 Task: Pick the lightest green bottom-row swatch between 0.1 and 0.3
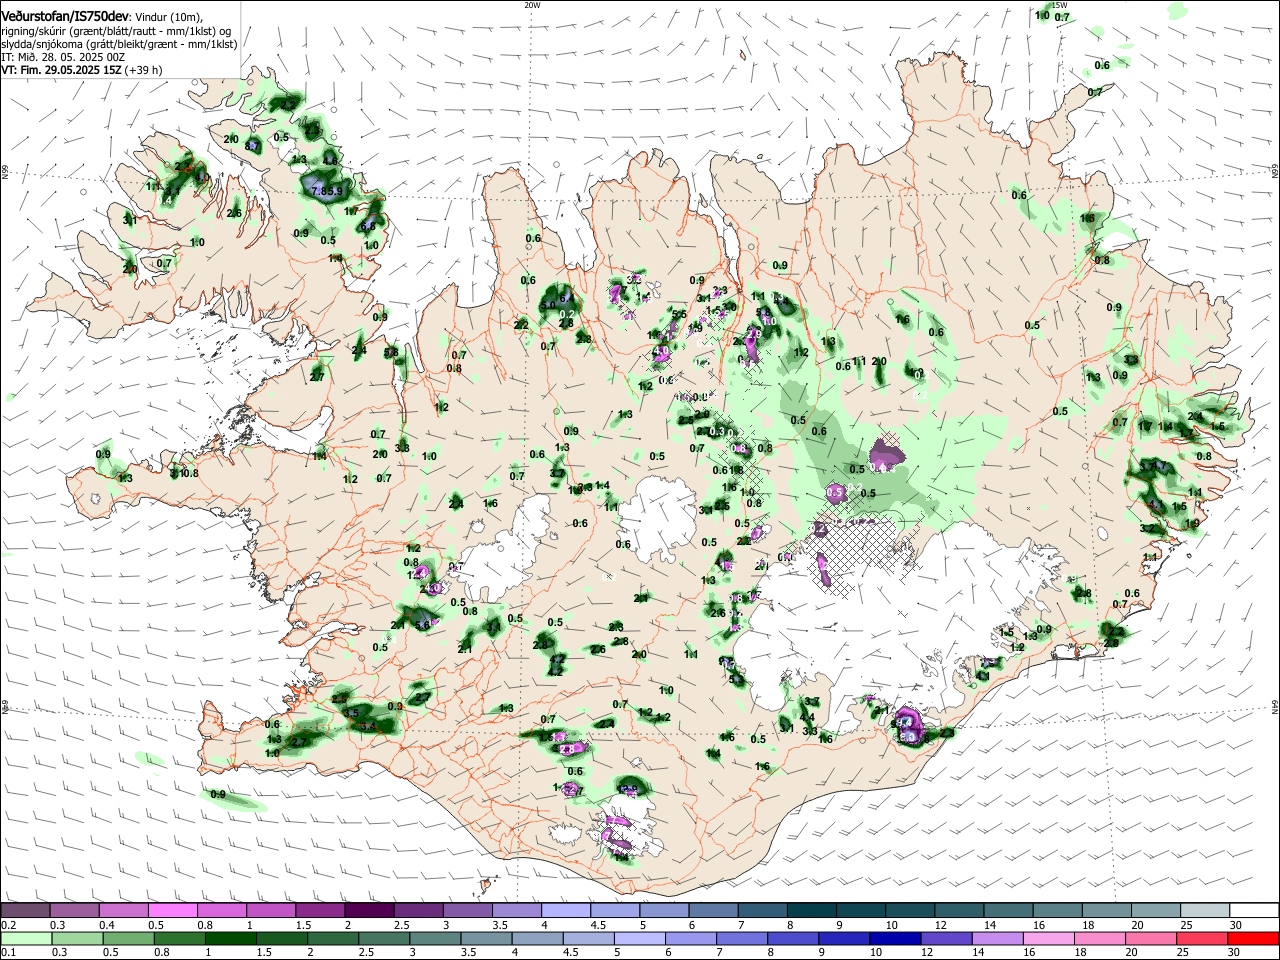pos(27,939)
